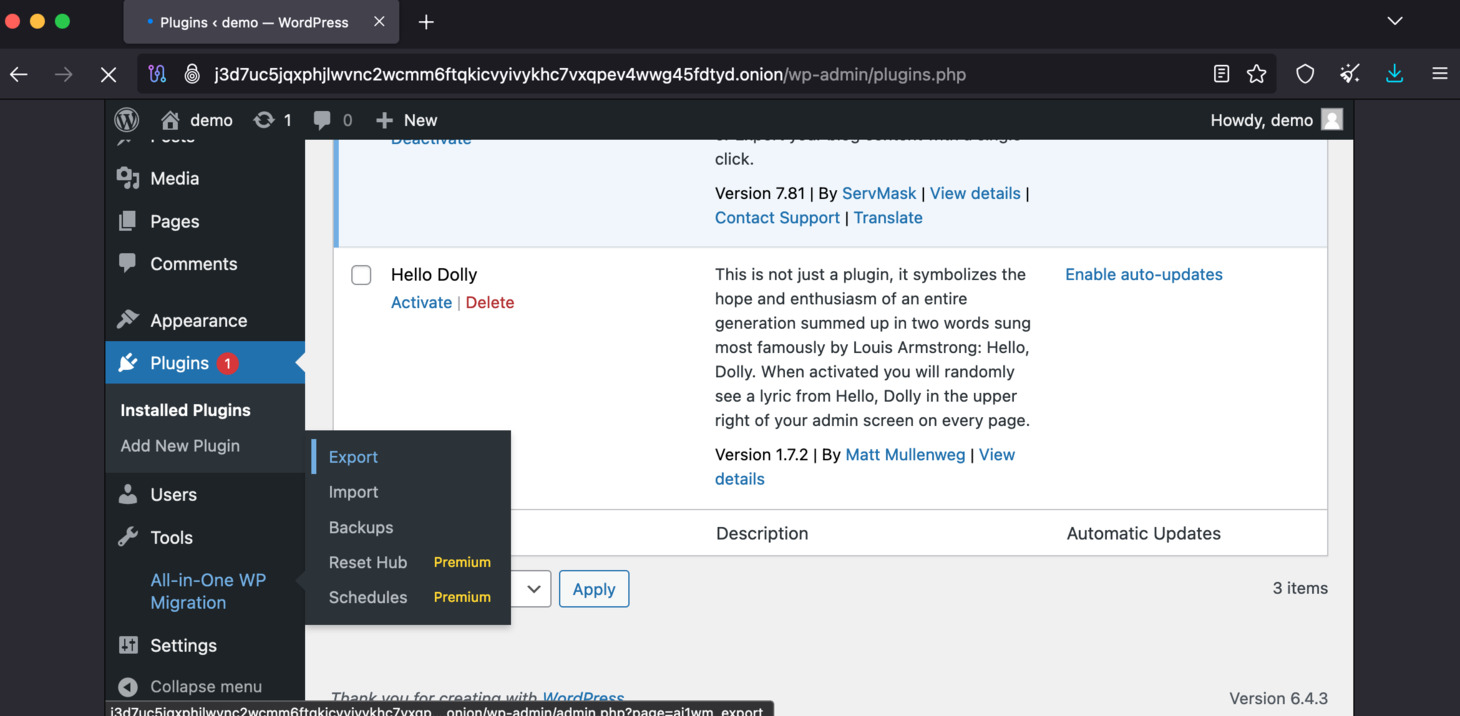Click the 3 items count text

(x=1300, y=588)
